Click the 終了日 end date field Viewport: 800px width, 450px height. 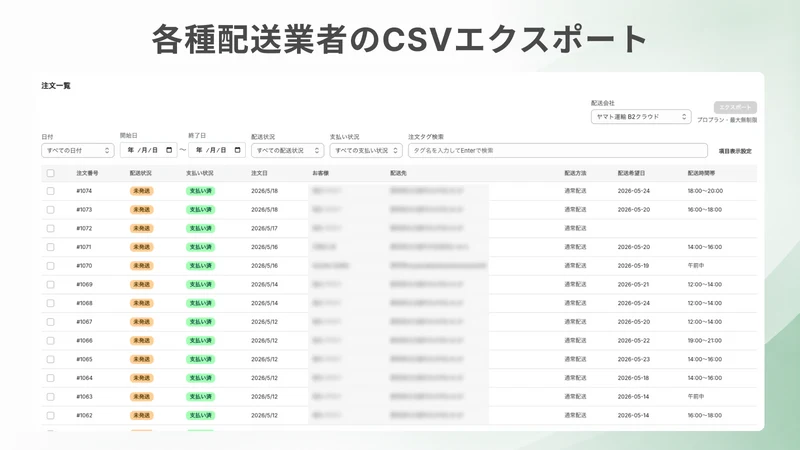[x=217, y=150]
